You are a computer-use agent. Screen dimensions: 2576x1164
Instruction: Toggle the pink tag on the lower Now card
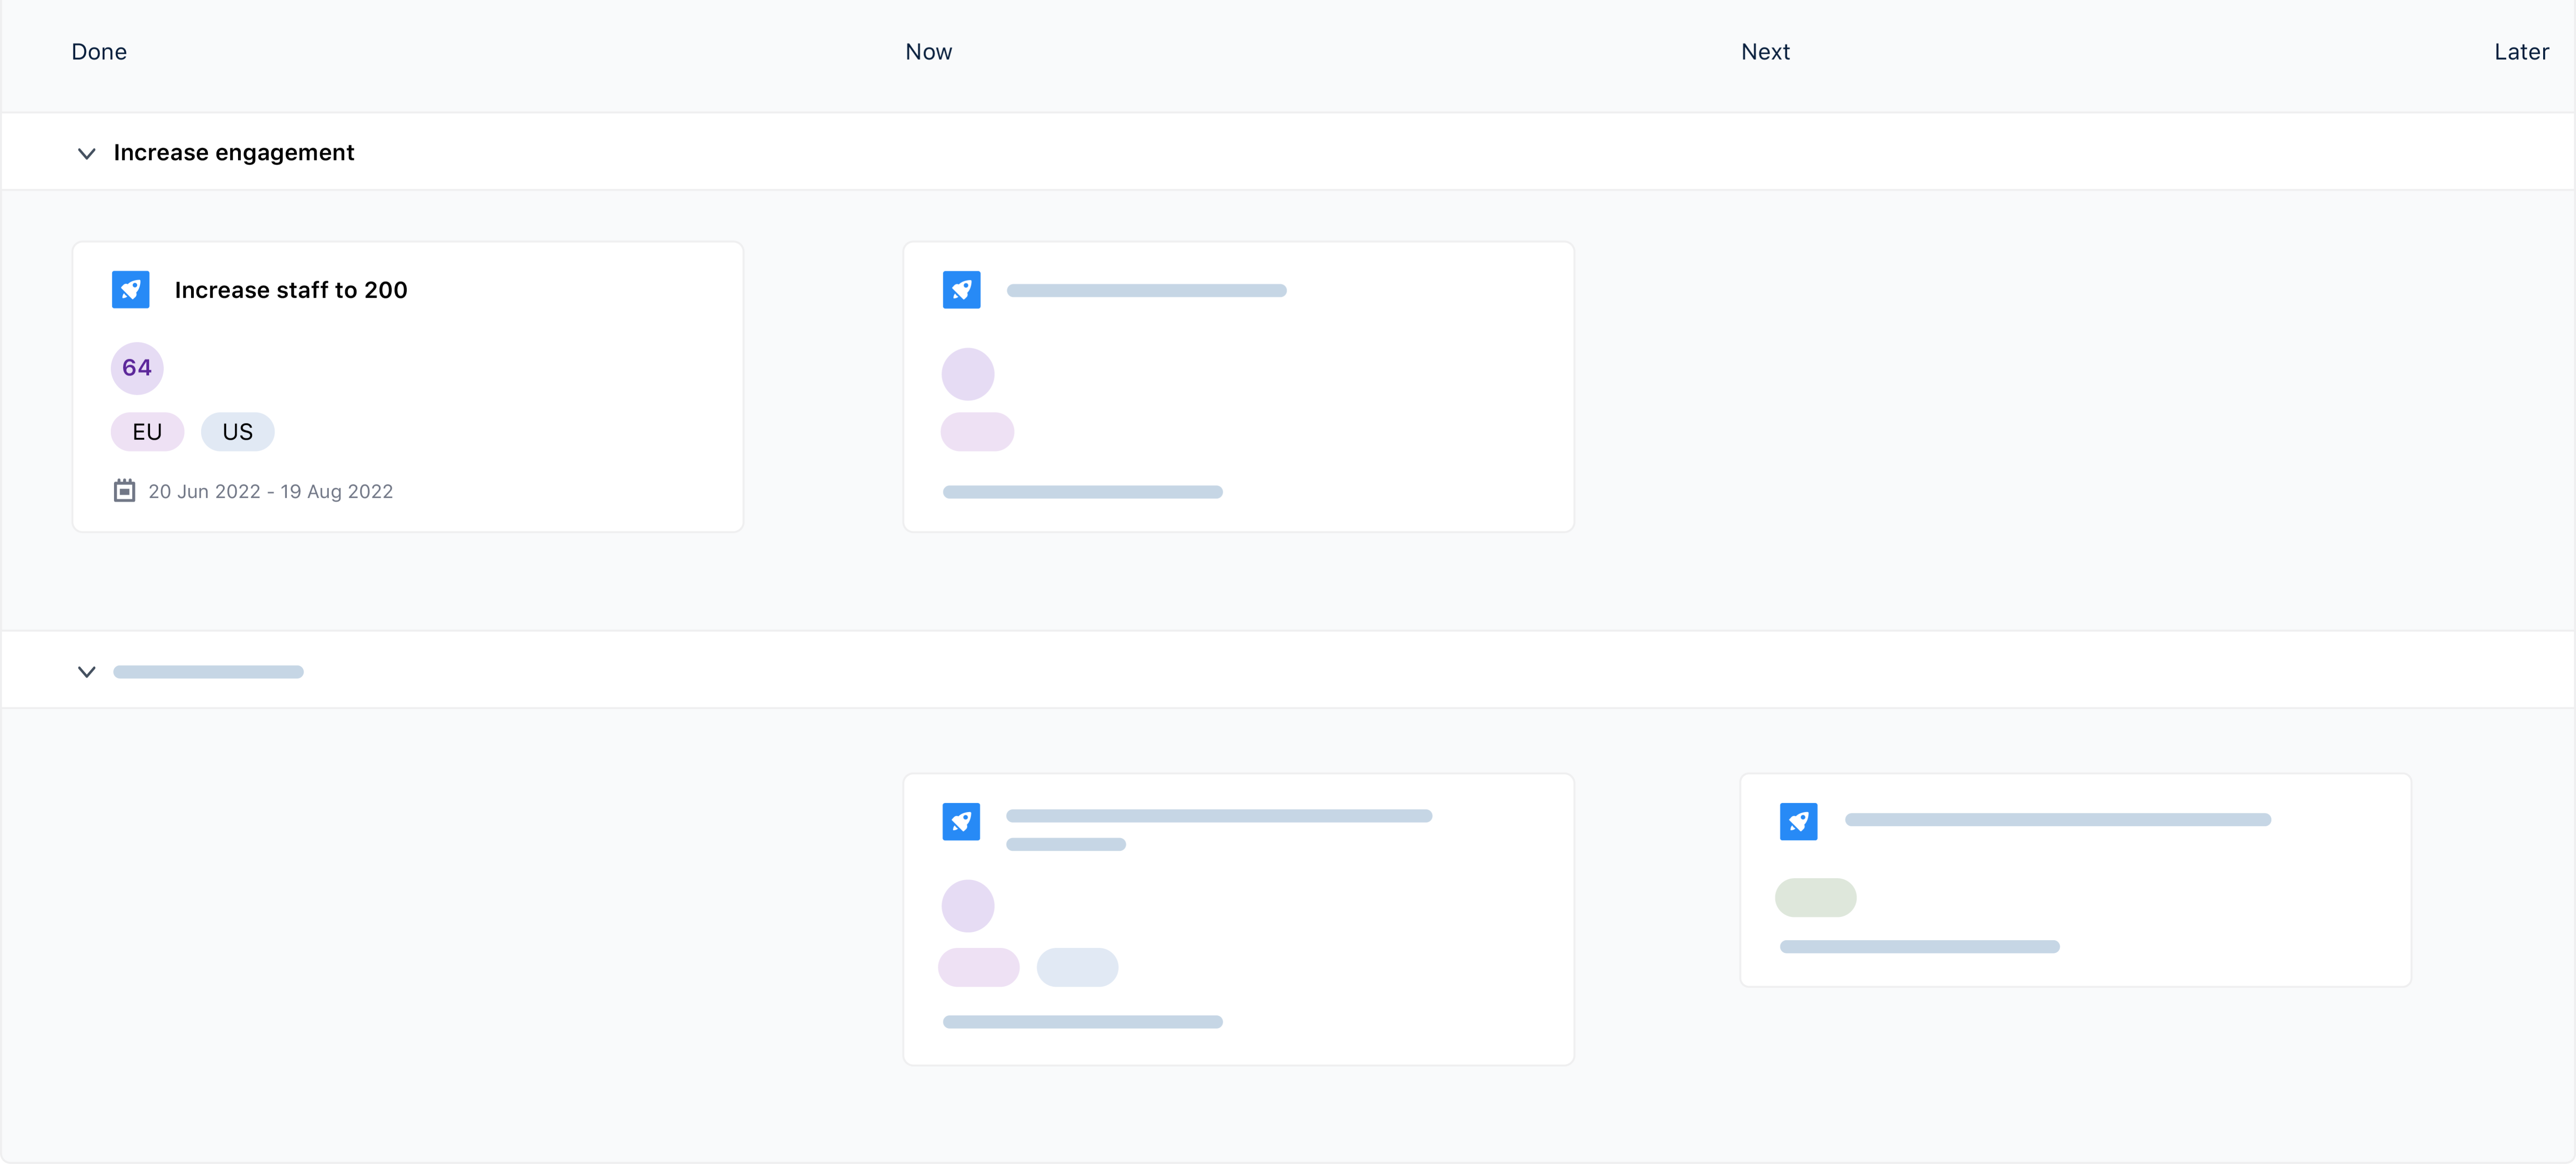point(978,966)
